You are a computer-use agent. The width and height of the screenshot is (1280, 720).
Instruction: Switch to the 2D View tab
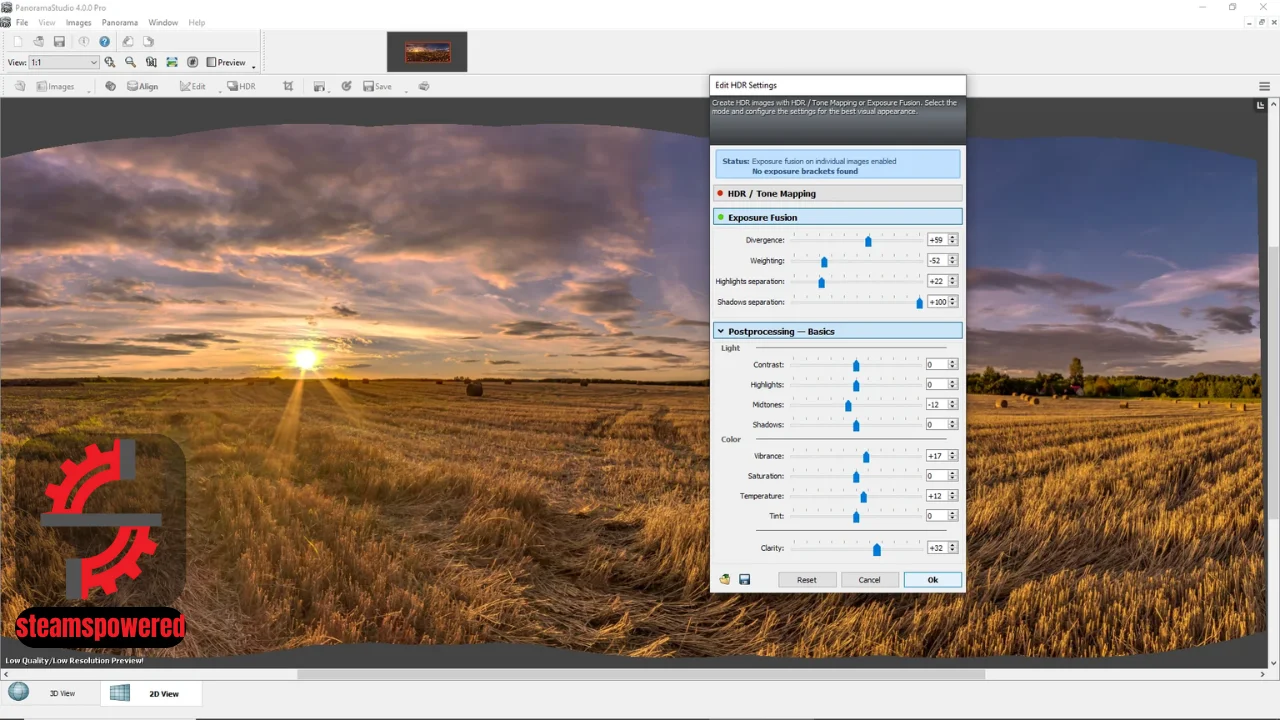point(153,693)
